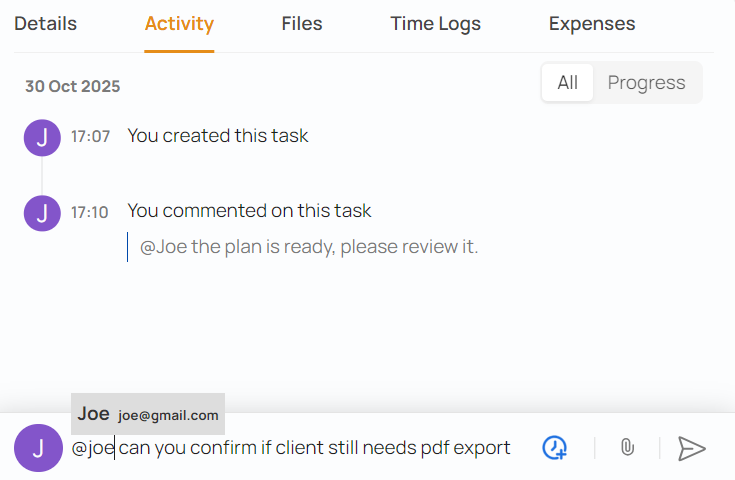Attach a file using the paperclip icon
735x480 pixels.
point(627,448)
